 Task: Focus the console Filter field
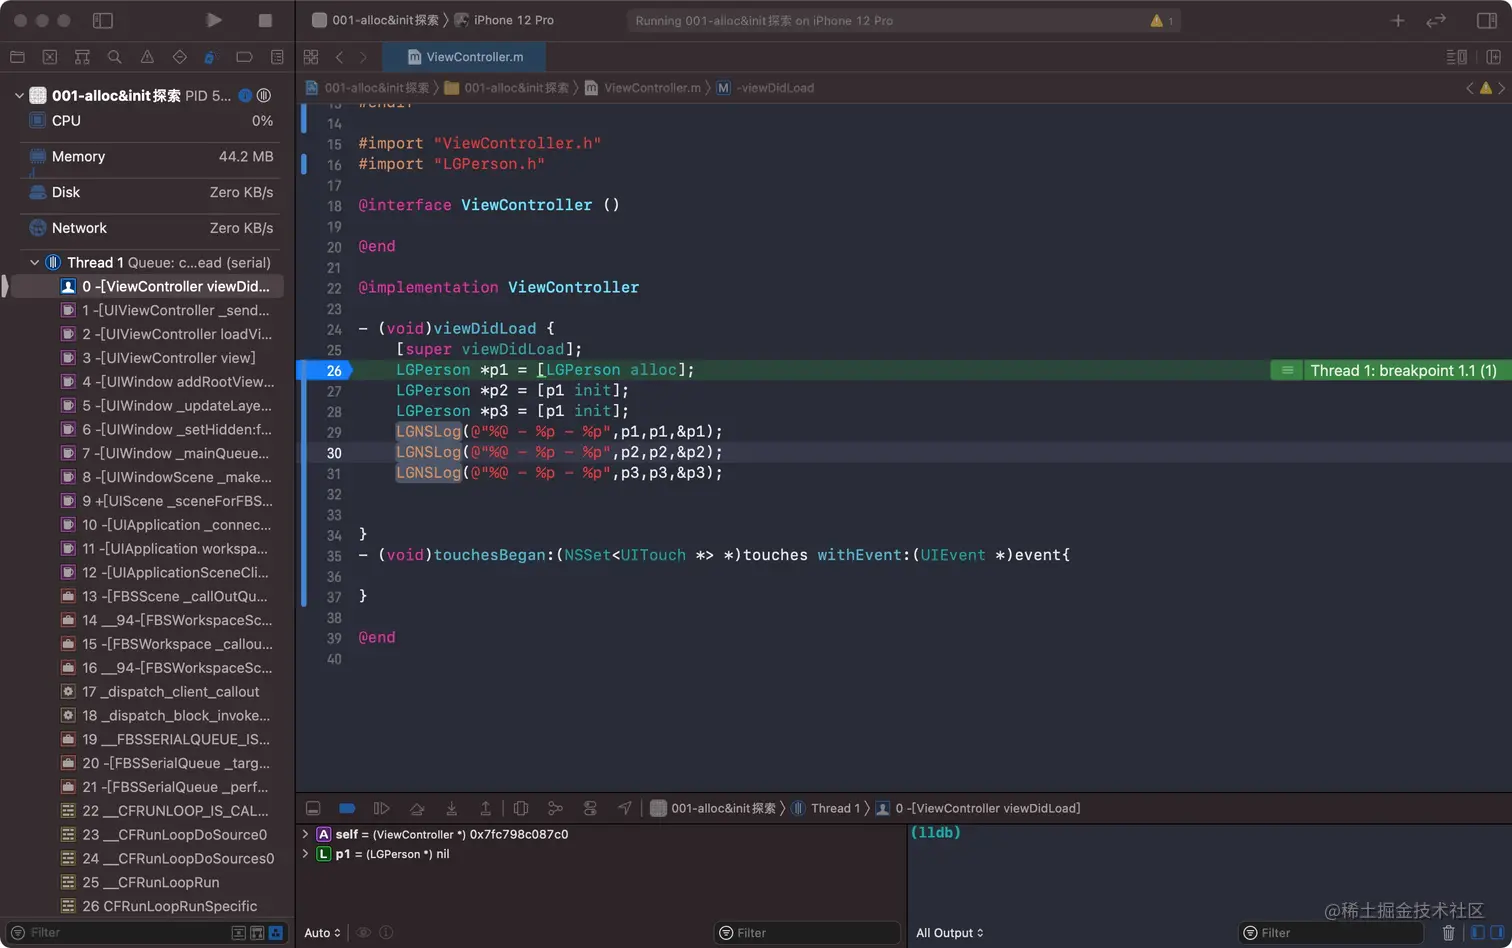pos(1330,933)
